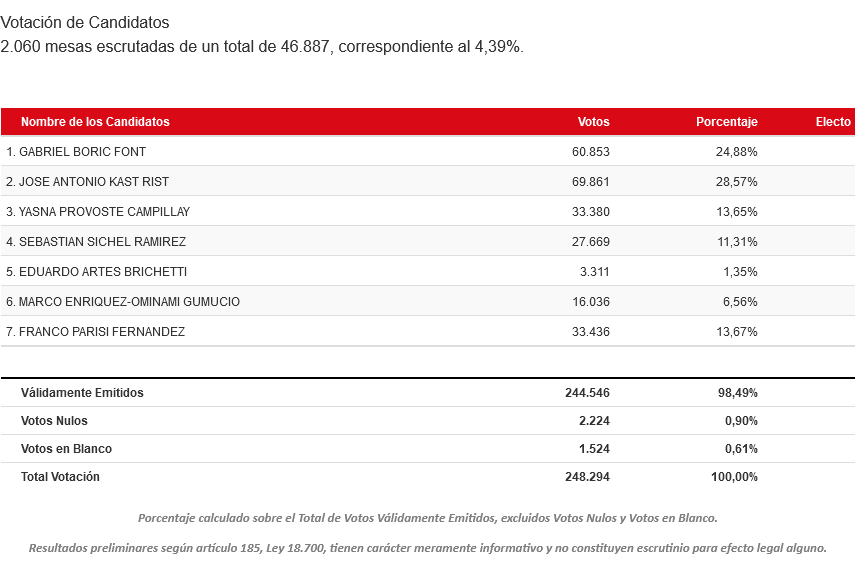
Task: Click the 'Resultados preliminares' legal footnote
Action: (x=427, y=548)
